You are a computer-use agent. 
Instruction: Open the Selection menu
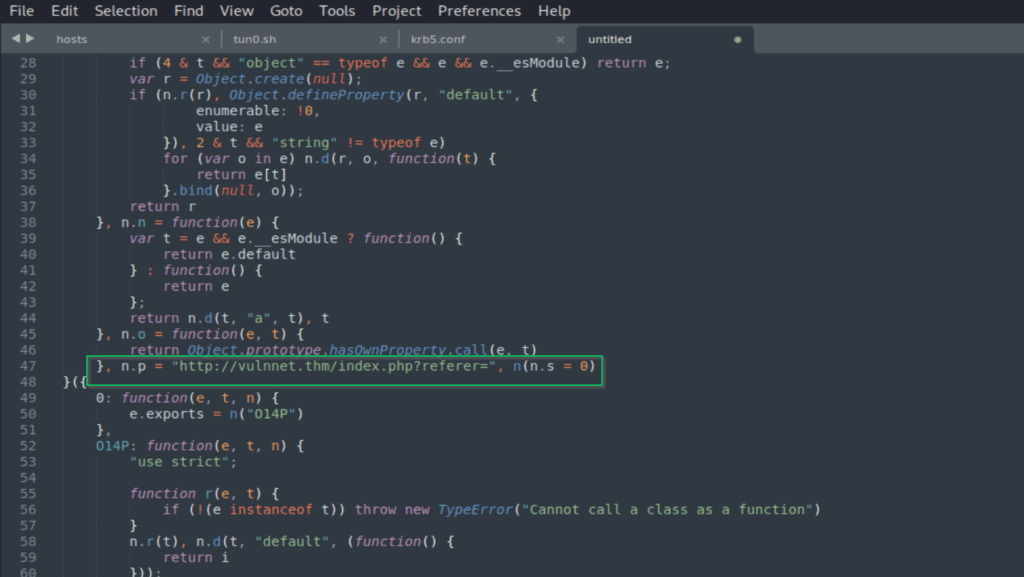point(126,11)
